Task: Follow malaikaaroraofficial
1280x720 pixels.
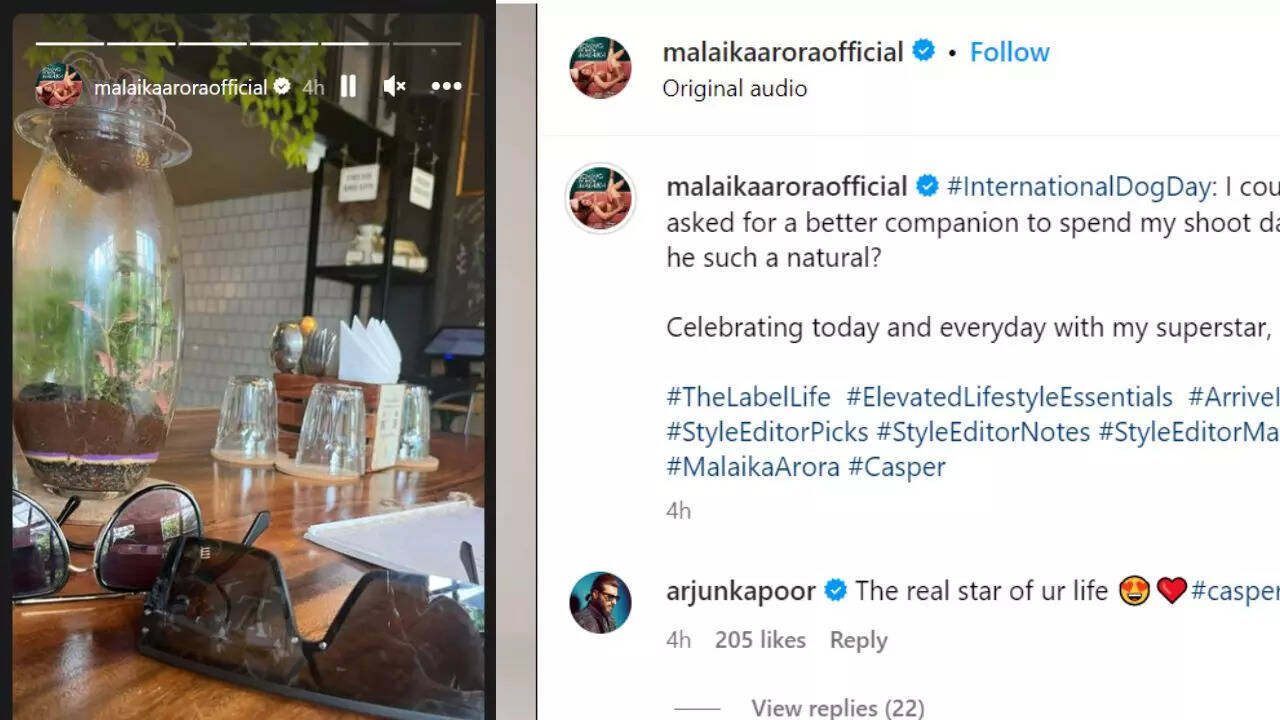Action: point(1009,52)
